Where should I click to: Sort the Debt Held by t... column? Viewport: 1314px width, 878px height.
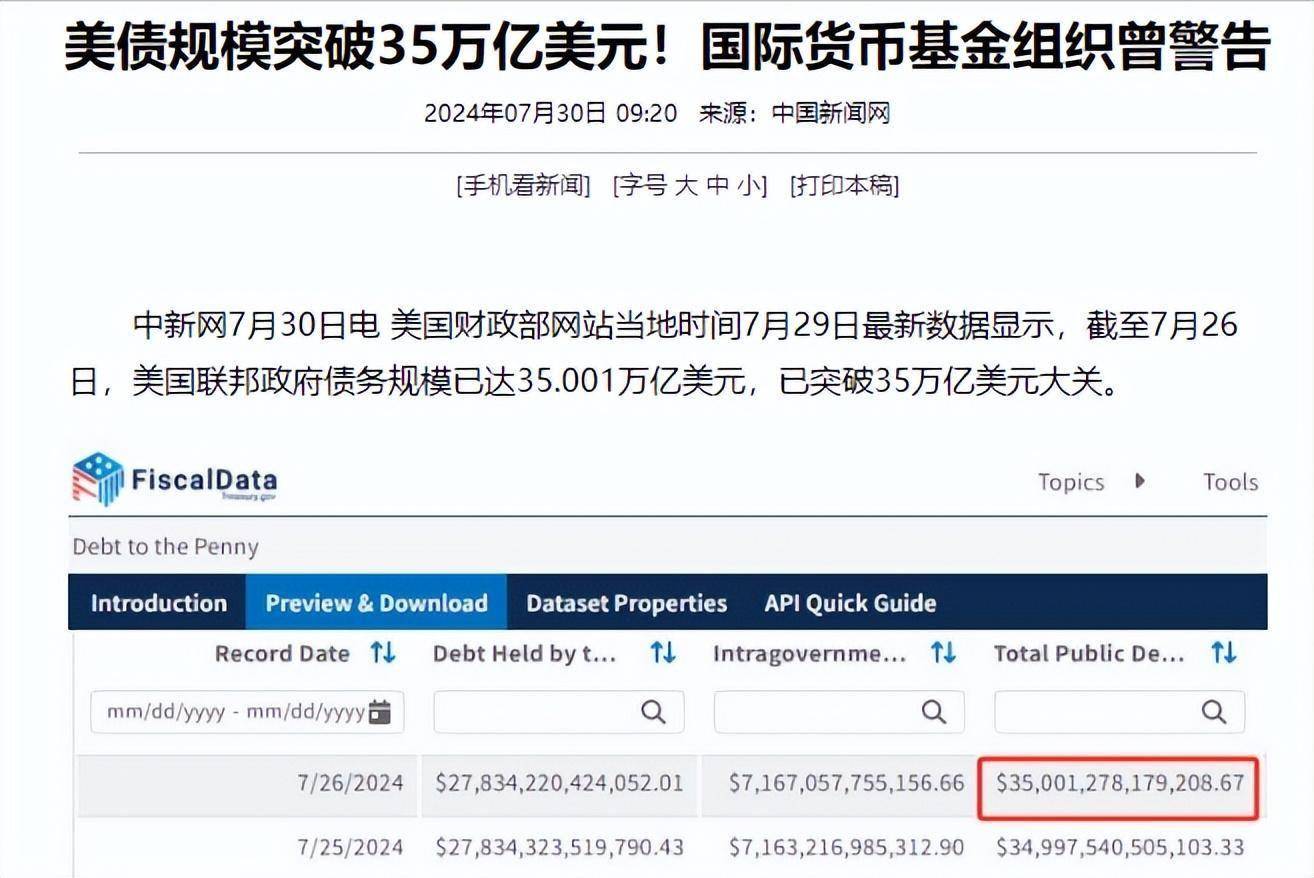[662, 653]
